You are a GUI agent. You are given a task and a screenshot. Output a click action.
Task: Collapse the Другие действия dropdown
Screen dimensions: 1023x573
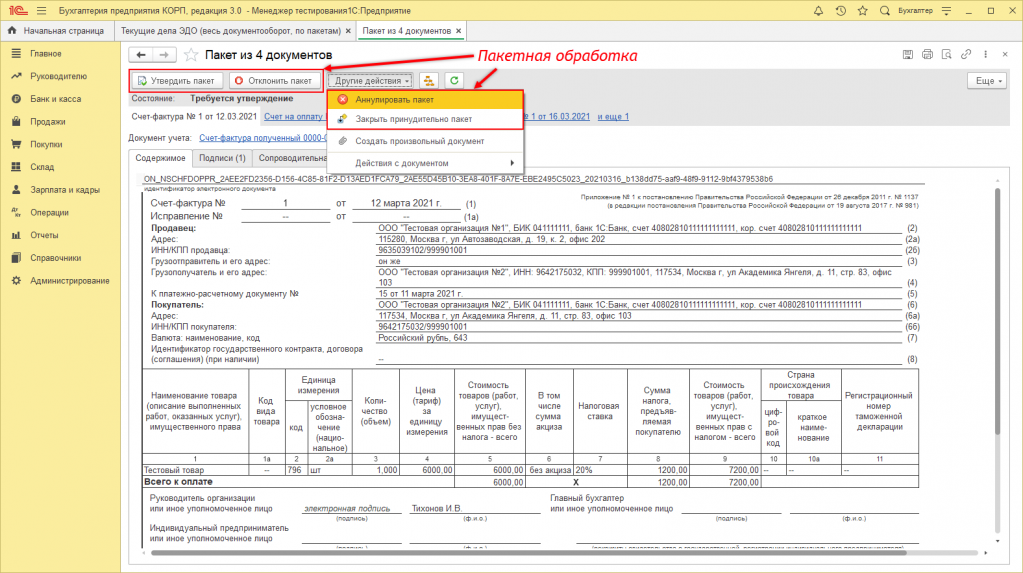click(x=371, y=81)
